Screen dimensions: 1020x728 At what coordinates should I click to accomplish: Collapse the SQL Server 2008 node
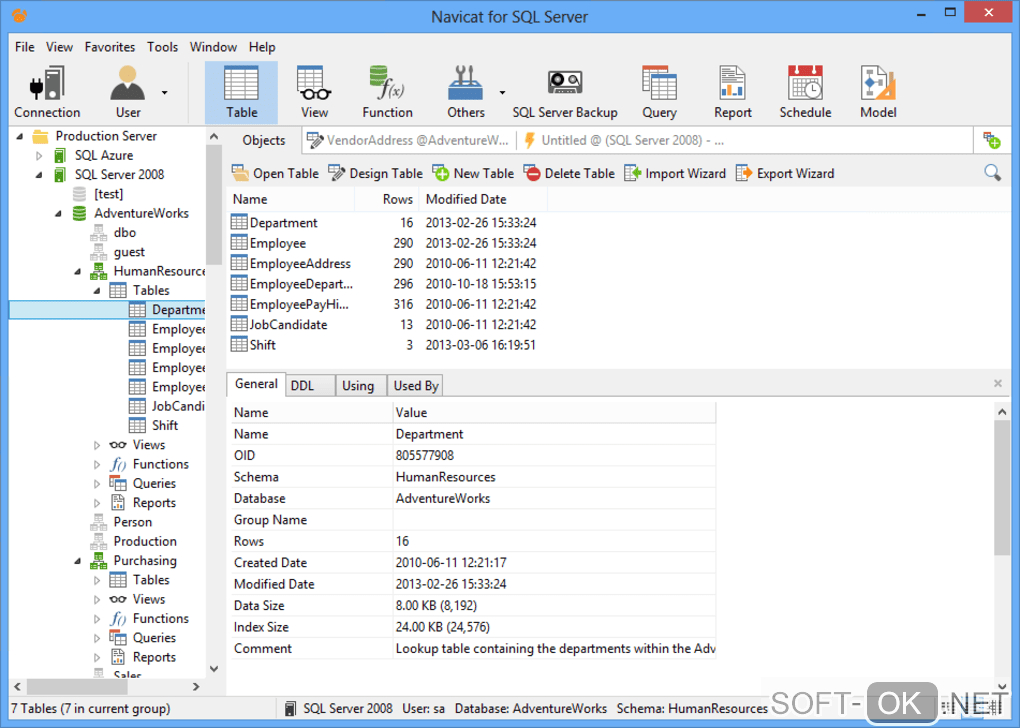(39, 174)
